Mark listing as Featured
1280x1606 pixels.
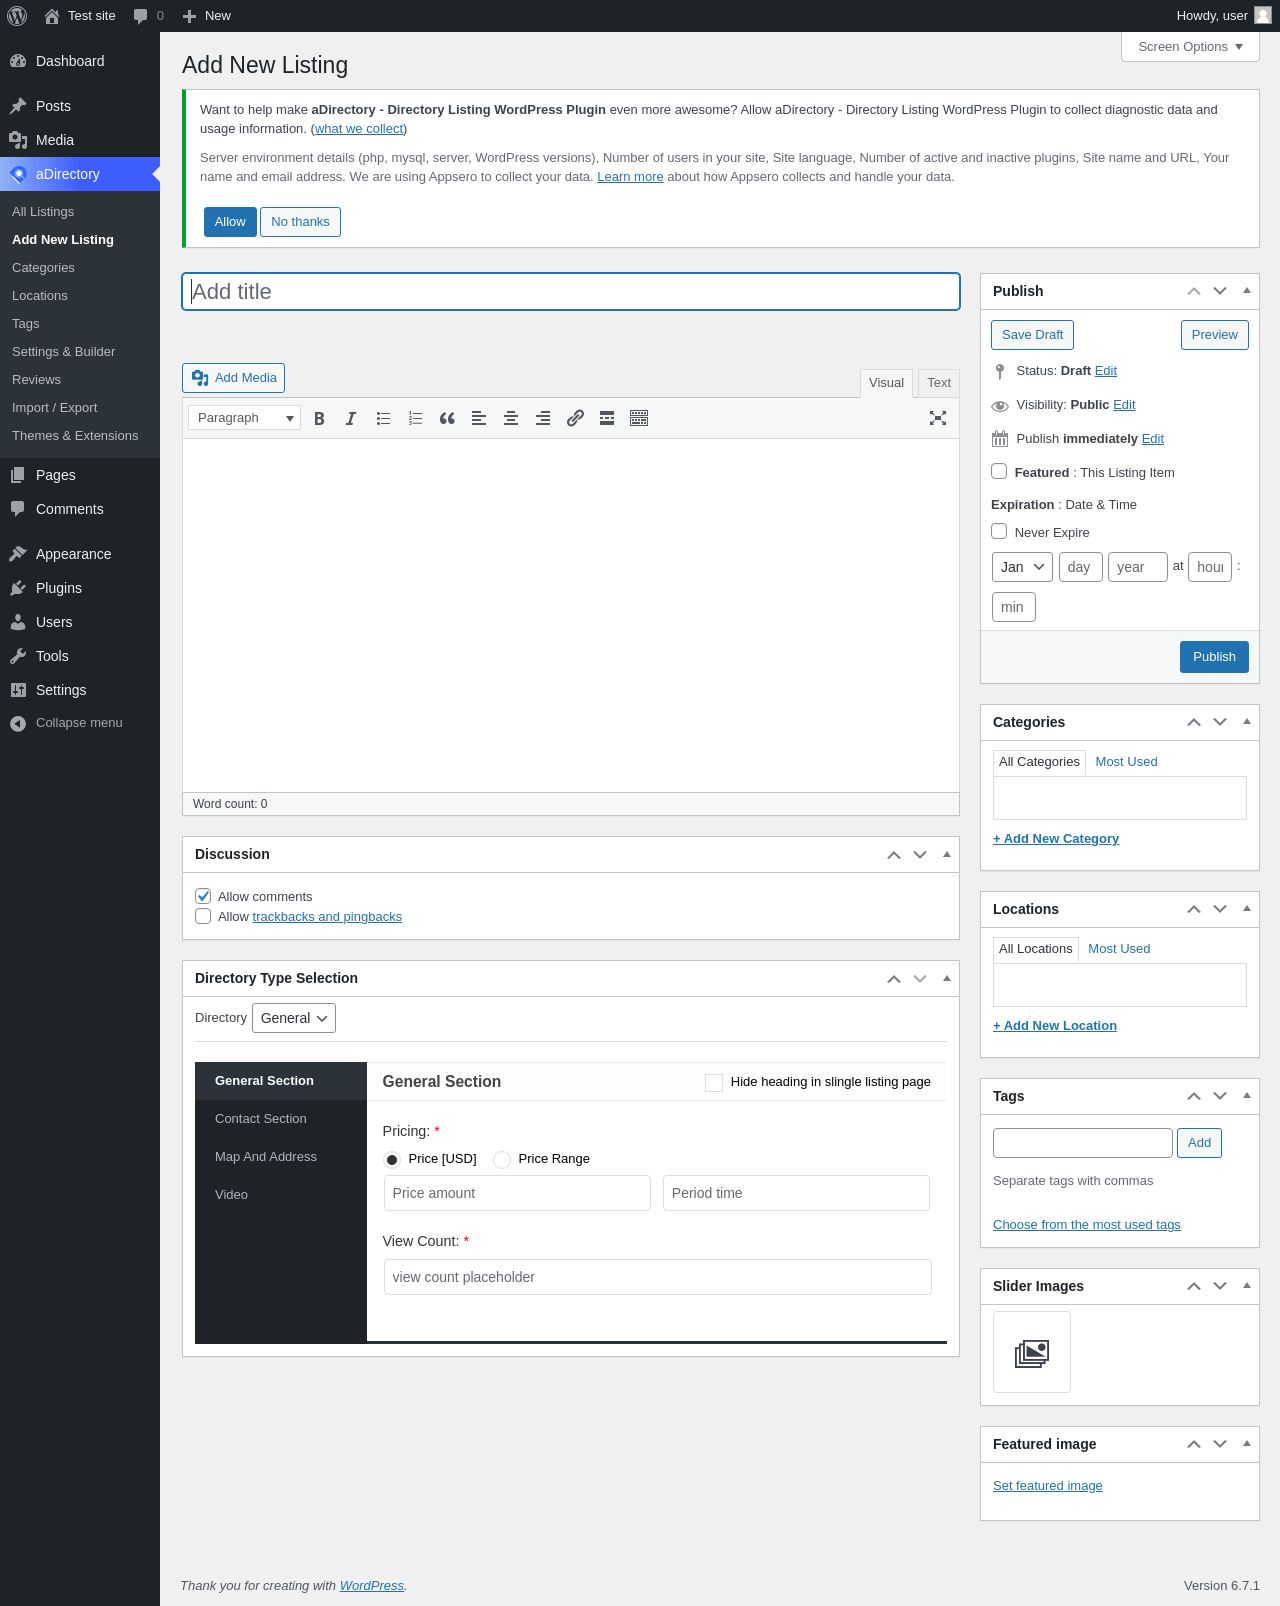click(999, 471)
